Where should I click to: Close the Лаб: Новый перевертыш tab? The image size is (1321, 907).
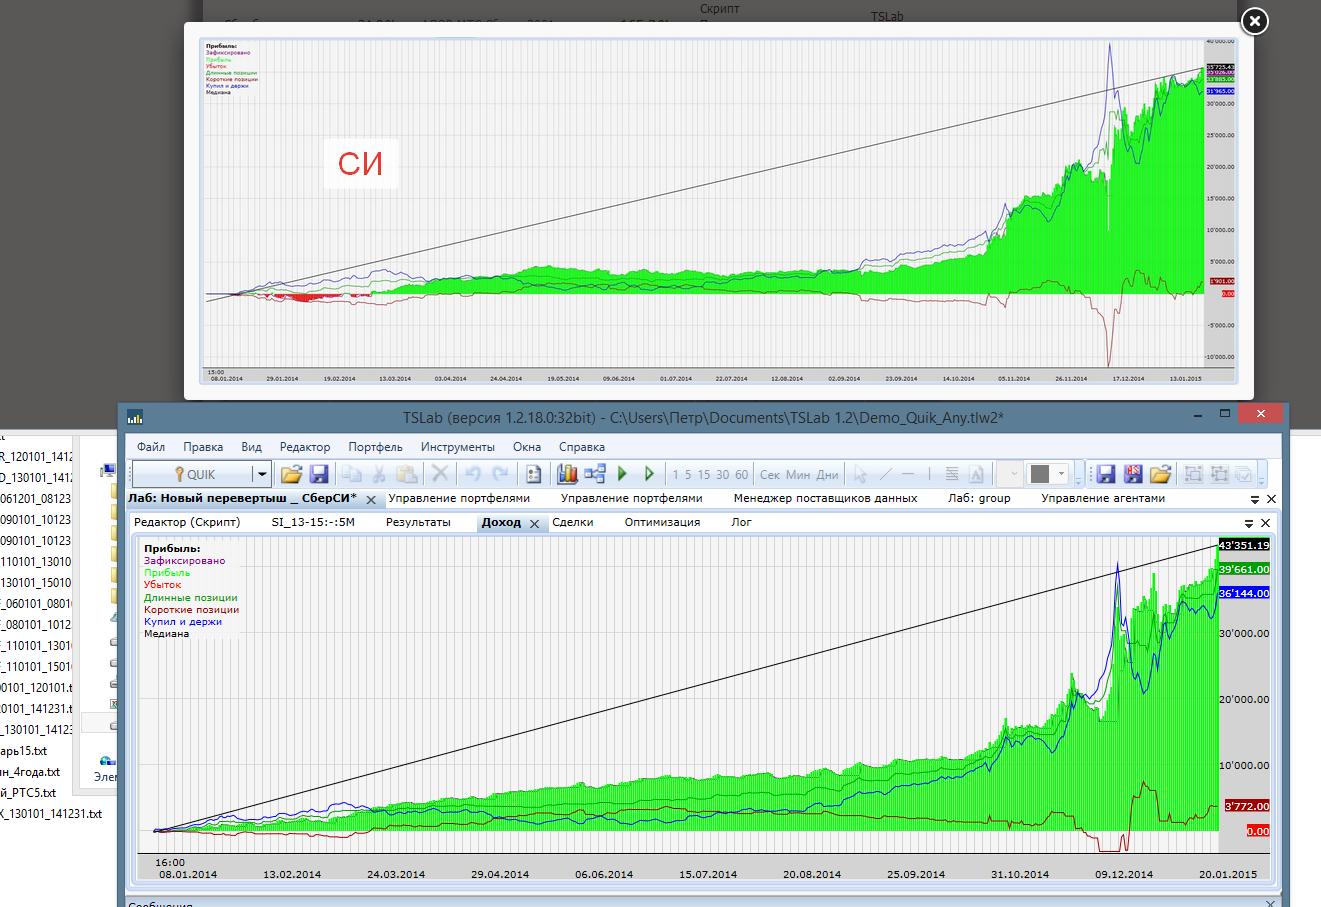pyautogui.click(x=371, y=500)
